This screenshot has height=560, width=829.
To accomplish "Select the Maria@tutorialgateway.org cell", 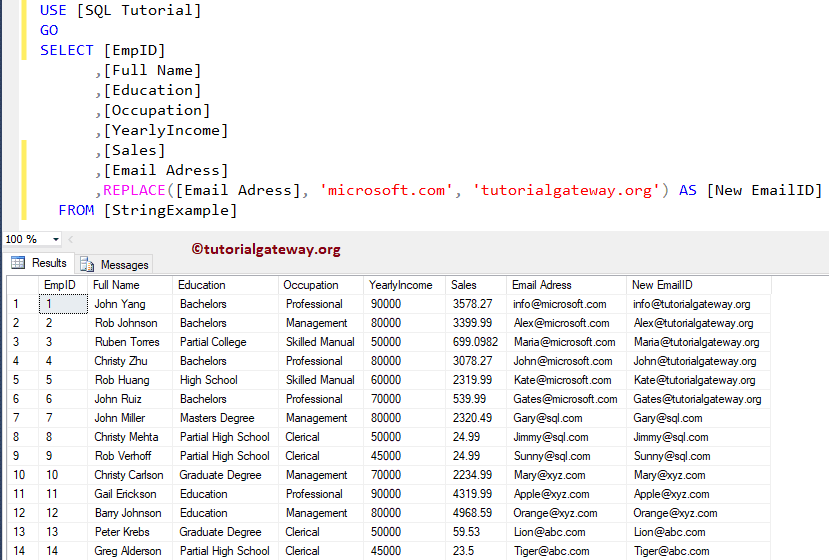I will click(699, 342).
